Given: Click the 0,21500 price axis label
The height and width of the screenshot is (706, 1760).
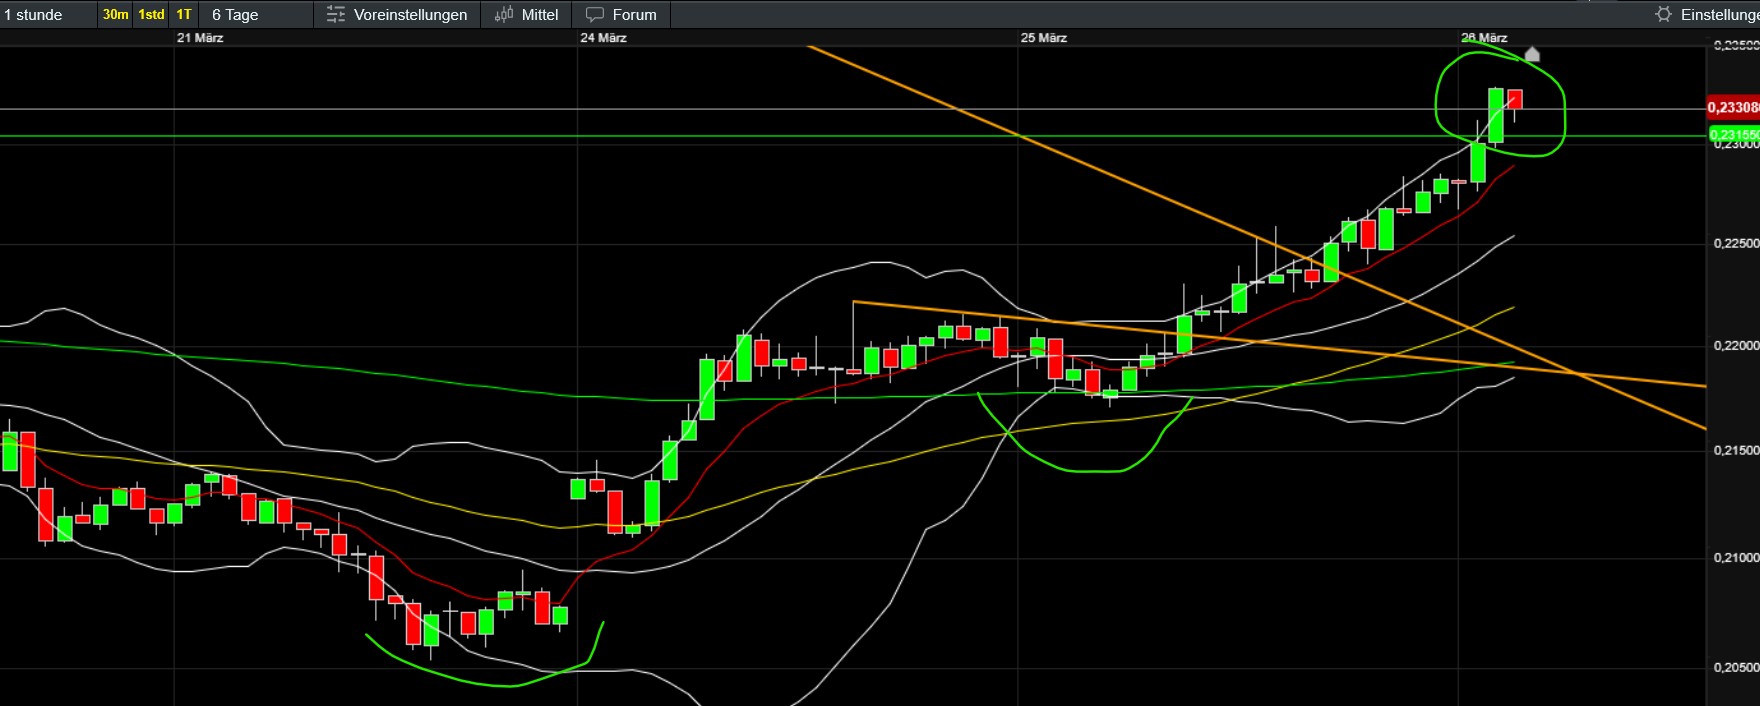Looking at the screenshot, I should click(x=1736, y=450).
